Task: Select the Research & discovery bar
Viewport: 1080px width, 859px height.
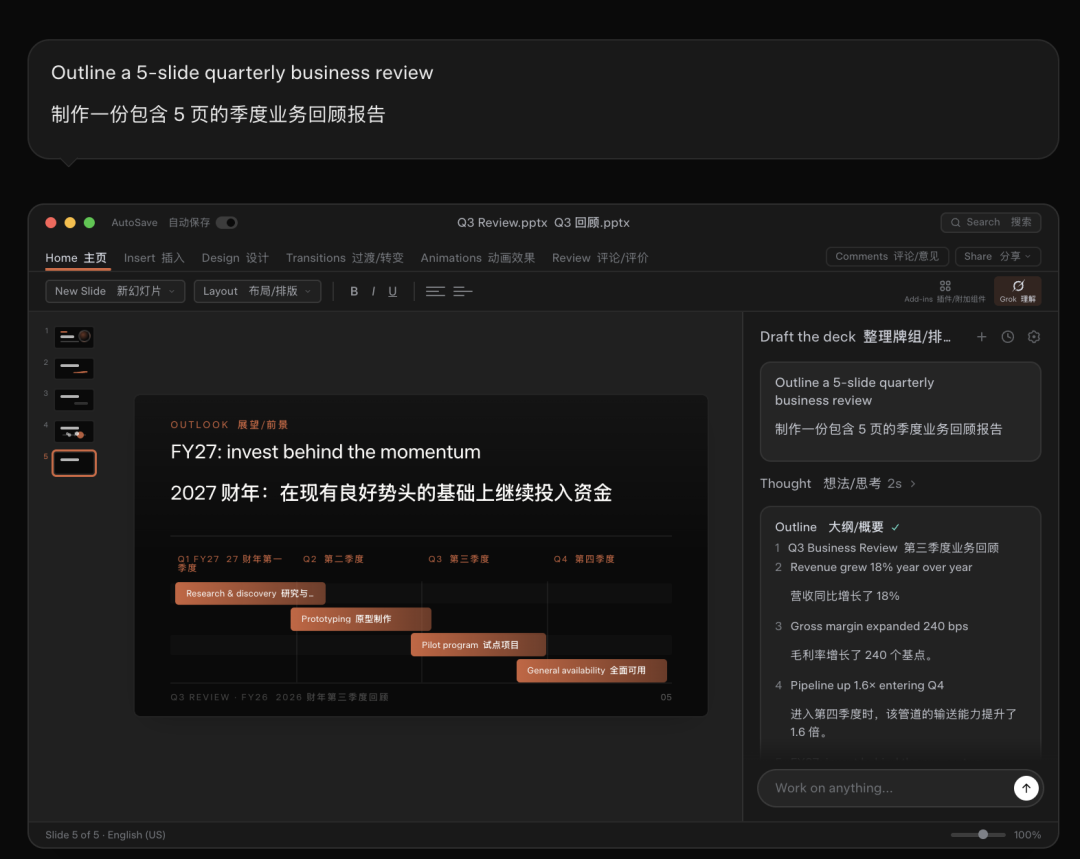Action: [x=250, y=593]
